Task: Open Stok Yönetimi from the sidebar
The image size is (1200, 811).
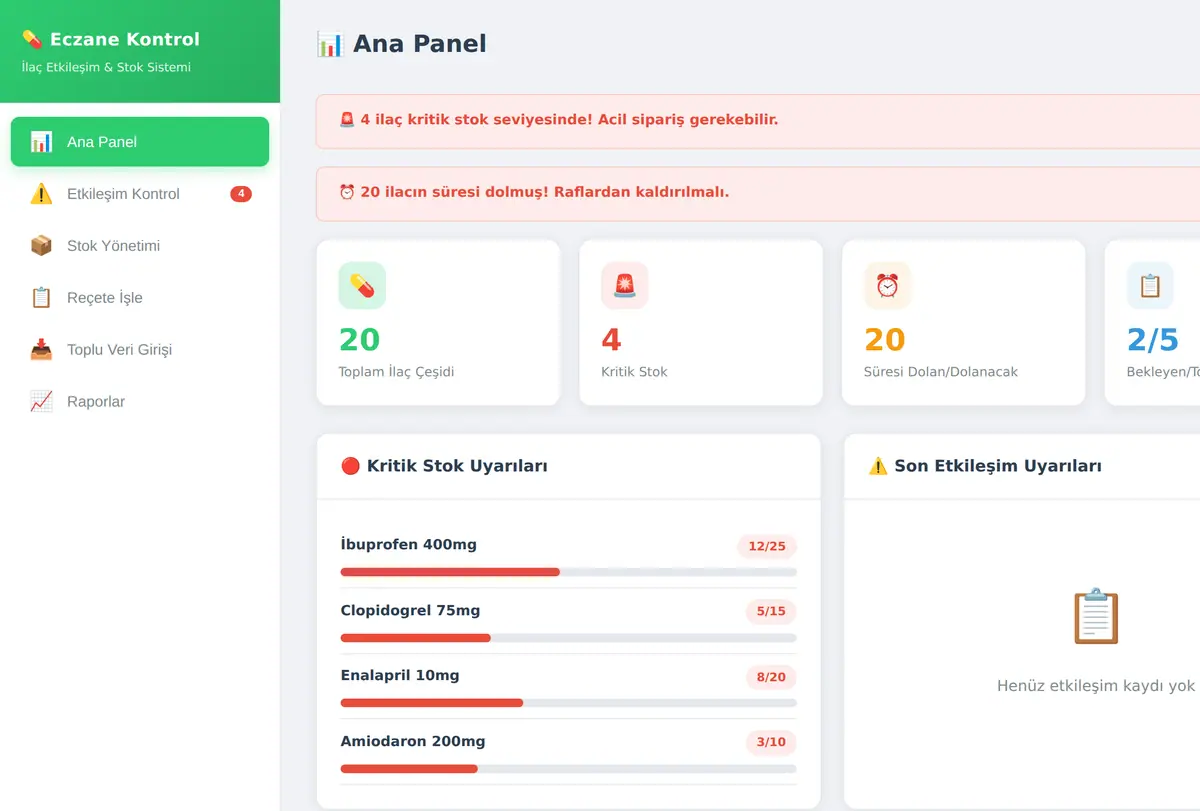Action: coord(140,246)
